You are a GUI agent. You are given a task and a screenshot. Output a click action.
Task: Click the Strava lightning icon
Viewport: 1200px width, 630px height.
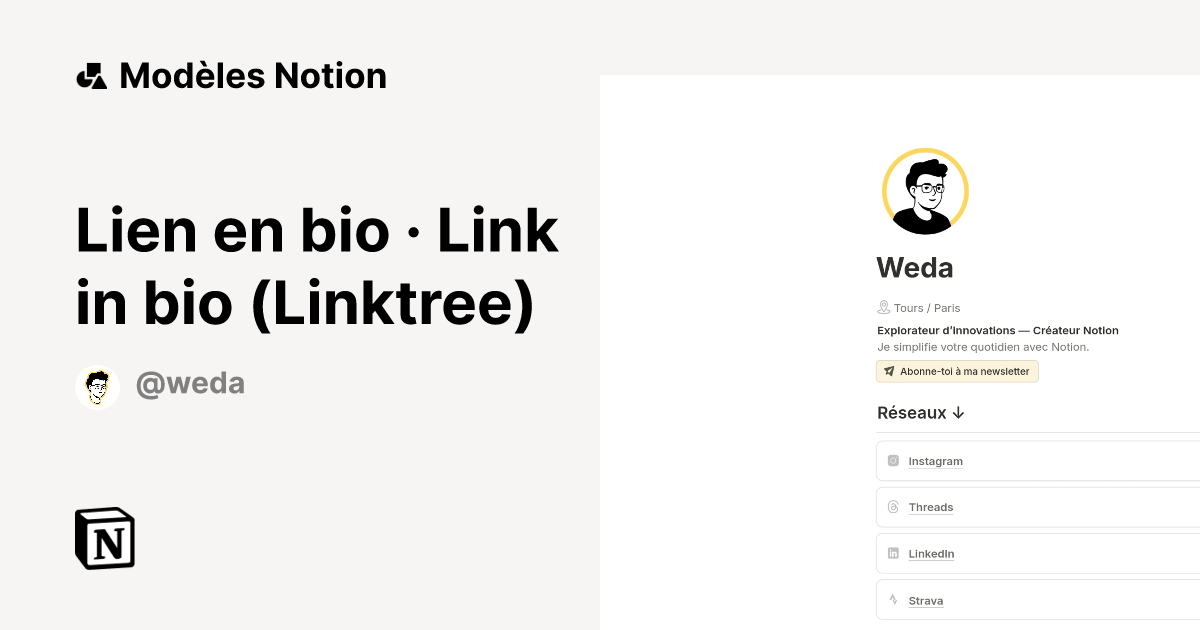892,600
